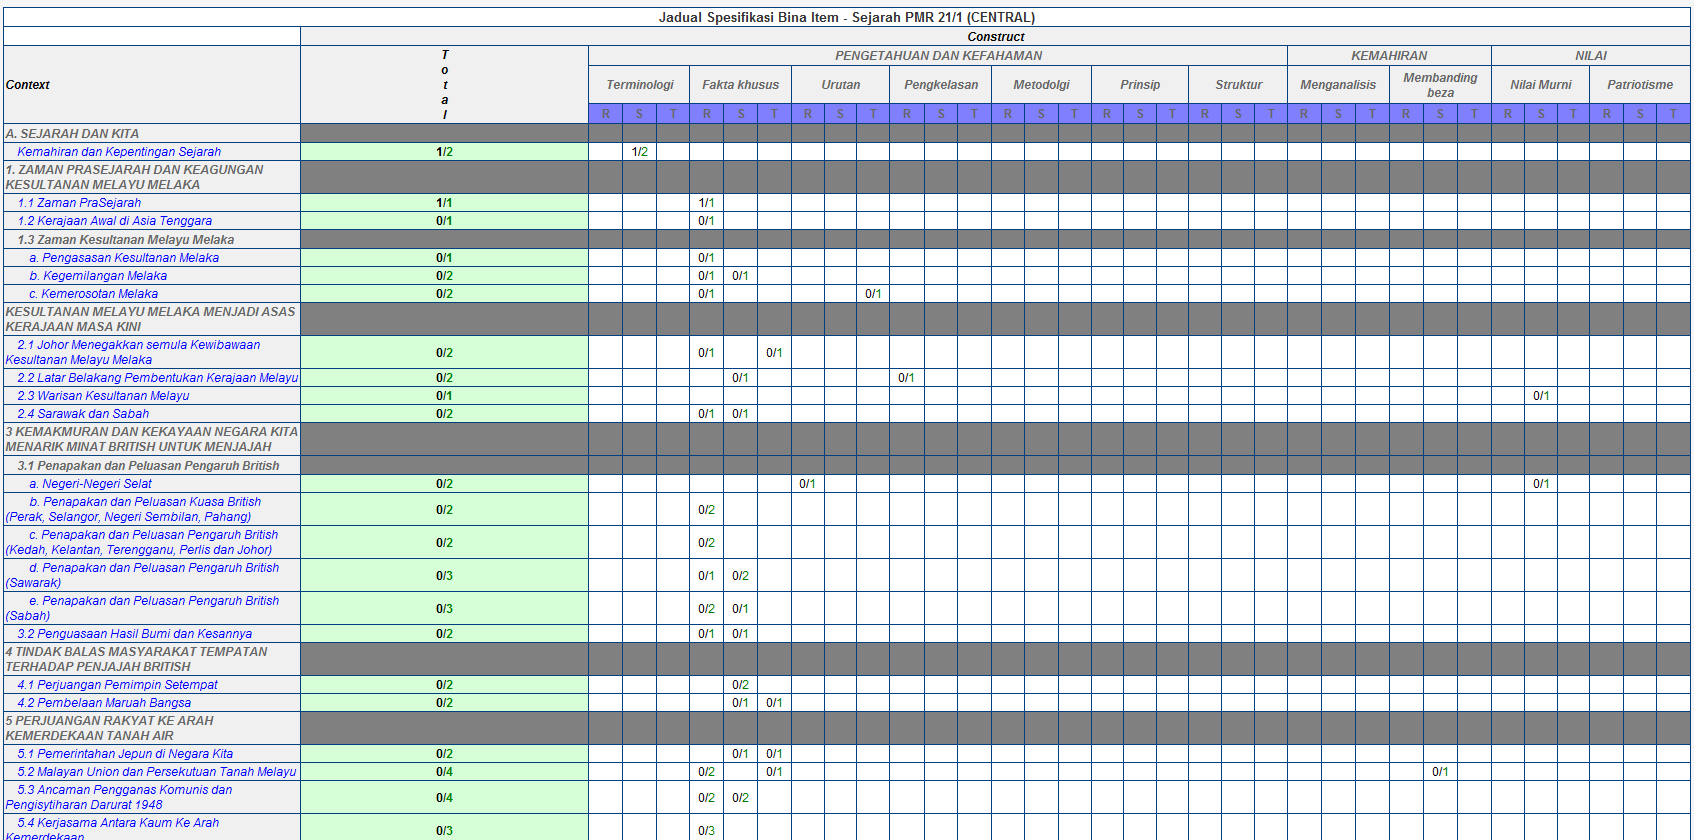Select the Menganalisis column header
Image resolution: width=1694 pixels, height=840 pixels.
(1338, 85)
